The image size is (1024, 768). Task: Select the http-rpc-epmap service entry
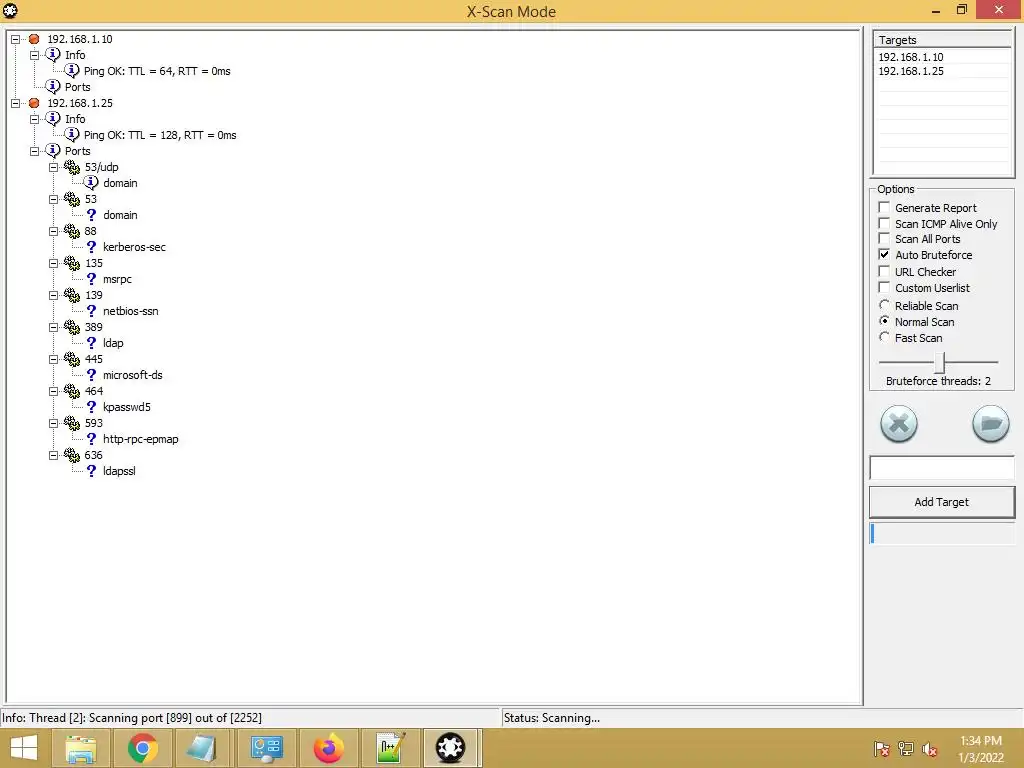pyautogui.click(x=140, y=439)
